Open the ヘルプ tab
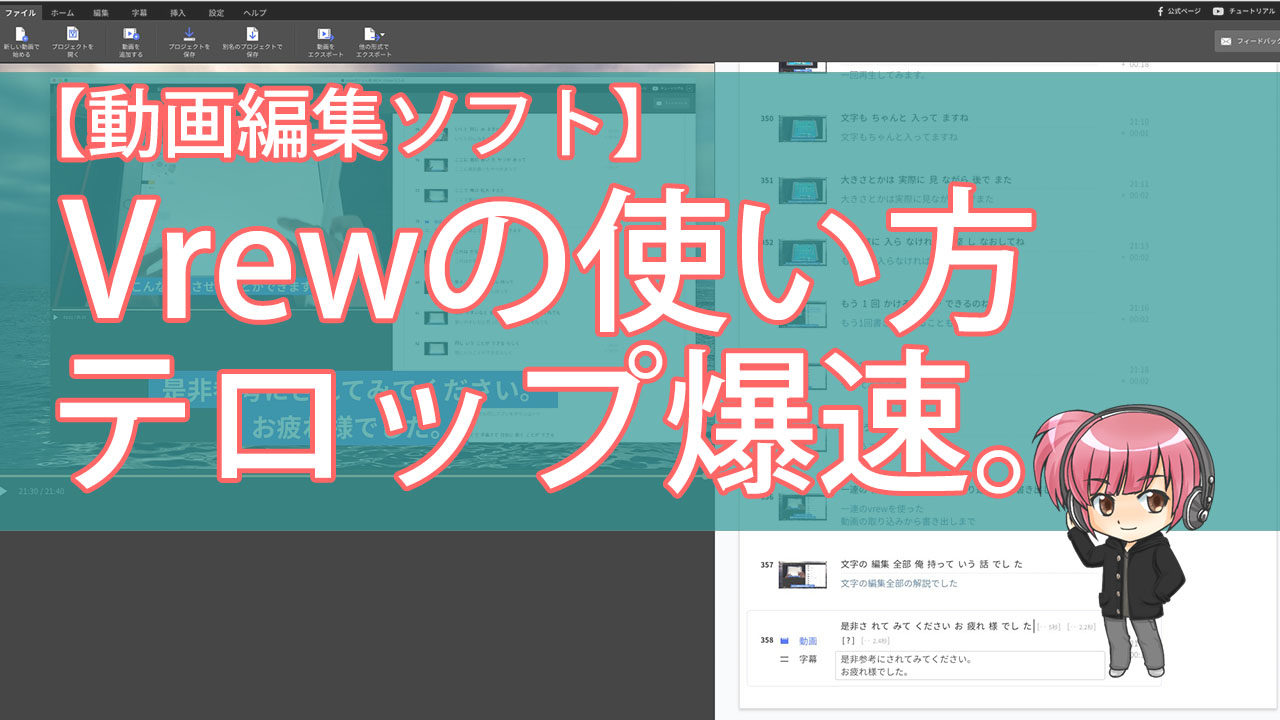Image resolution: width=1280 pixels, height=720 pixels. [255, 12]
